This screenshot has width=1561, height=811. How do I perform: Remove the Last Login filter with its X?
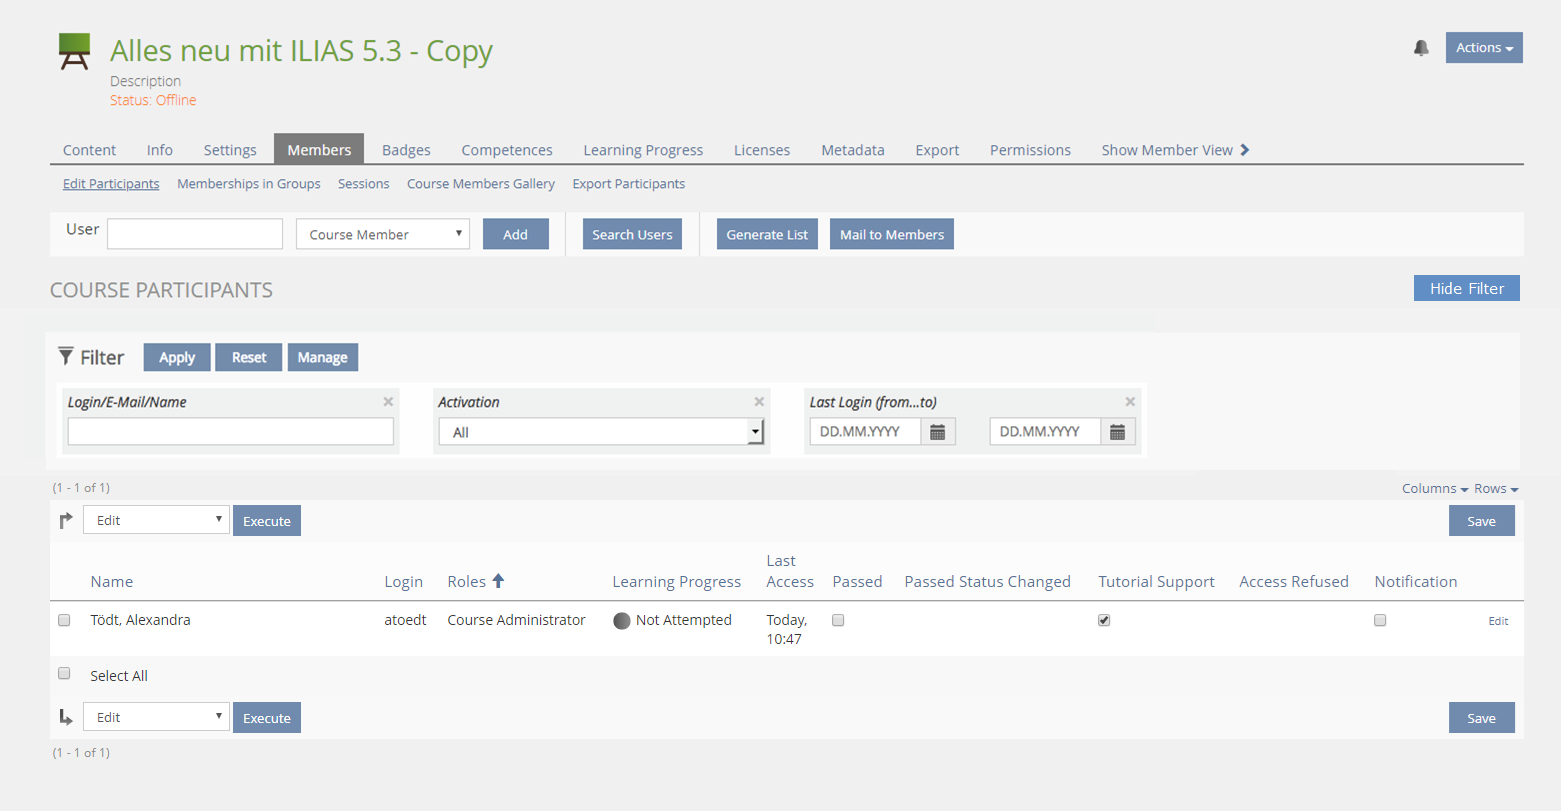(1130, 402)
